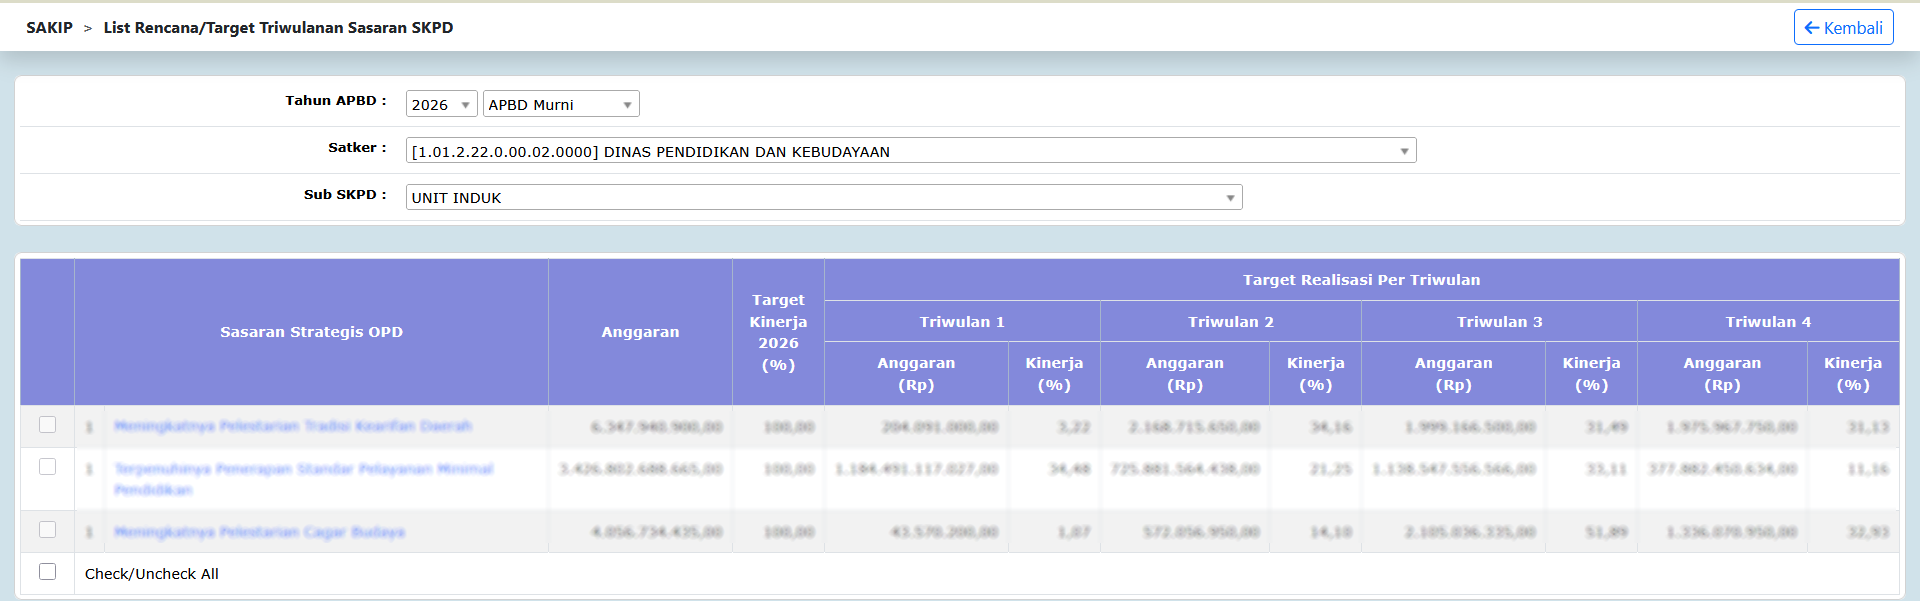This screenshot has width=1920, height=601.
Task: Toggle the Check/Uncheck All checkbox
Action: (47, 572)
